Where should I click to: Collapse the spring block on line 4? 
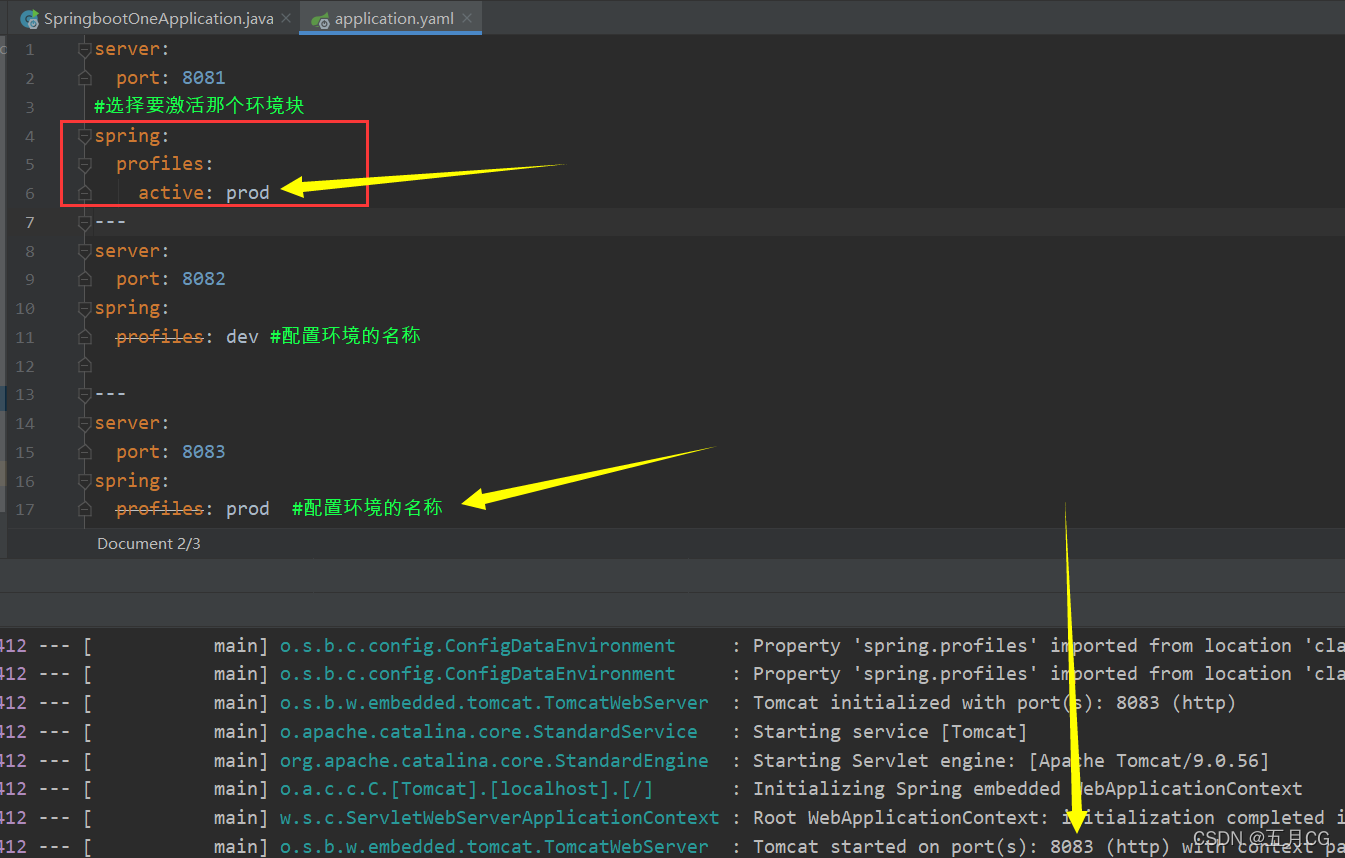click(x=85, y=135)
